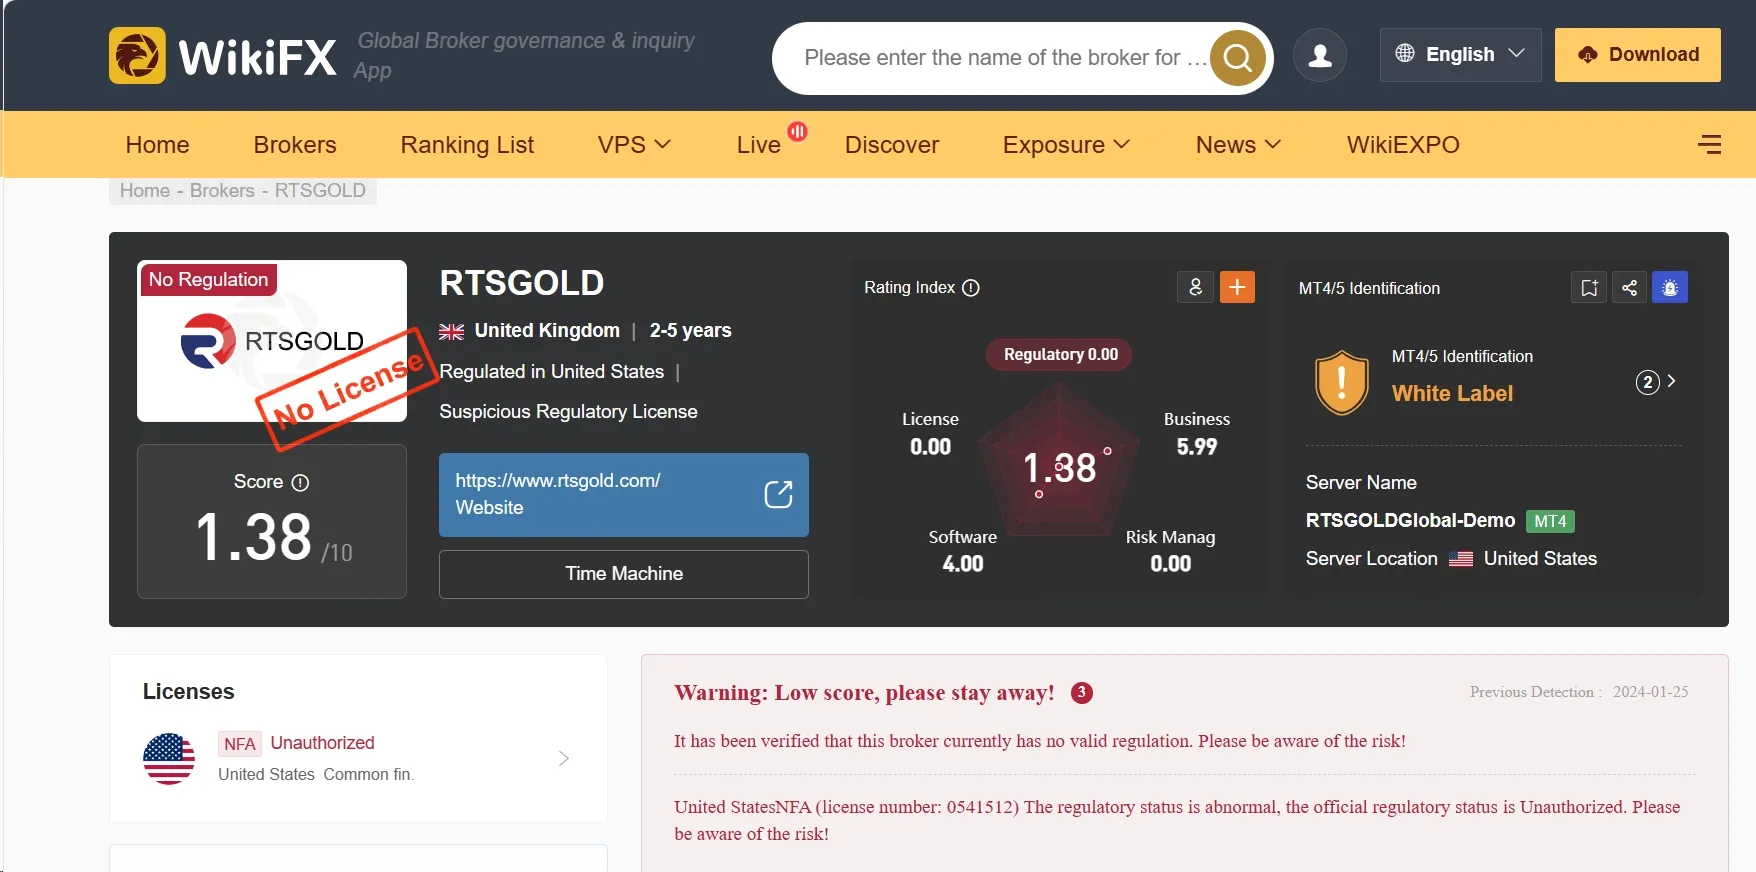The width and height of the screenshot is (1756, 872).
Task: Click the RTSGOLD broker logo
Action: coord(272,341)
